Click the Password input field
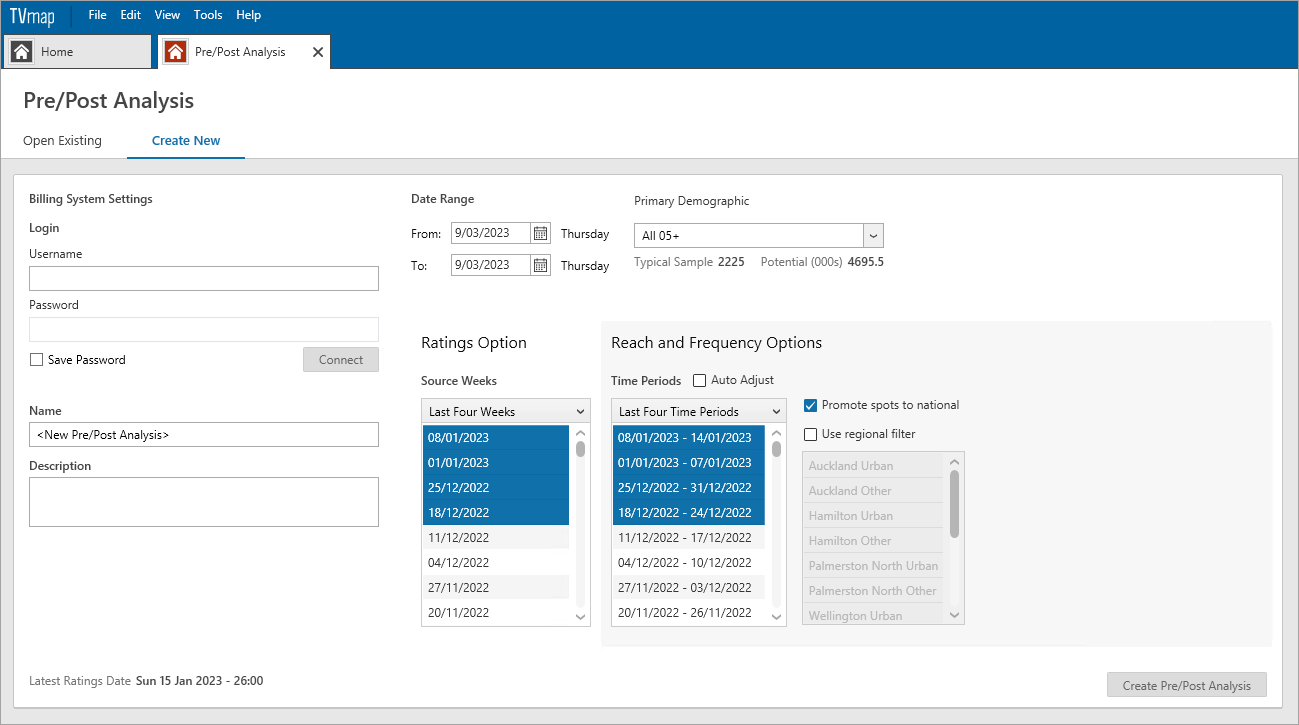This screenshot has width=1299, height=725. tap(204, 329)
